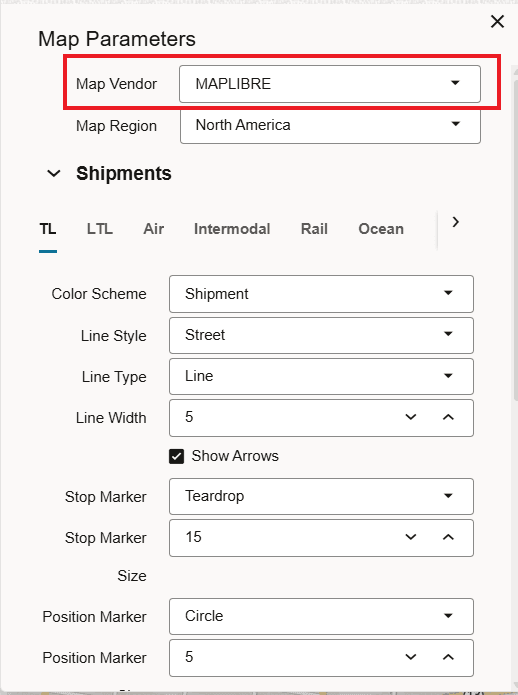The image size is (518, 695).
Task: Select the TL tab
Action: pyautogui.click(x=48, y=229)
